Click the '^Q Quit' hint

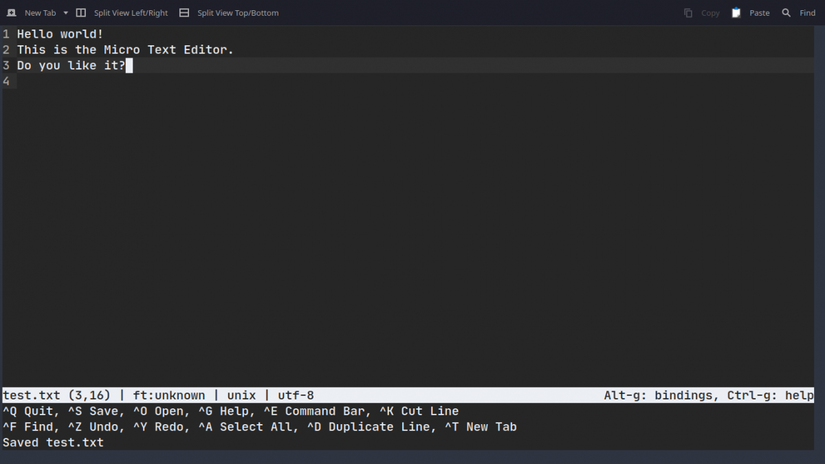pyautogui.click(x=28, y=411)
